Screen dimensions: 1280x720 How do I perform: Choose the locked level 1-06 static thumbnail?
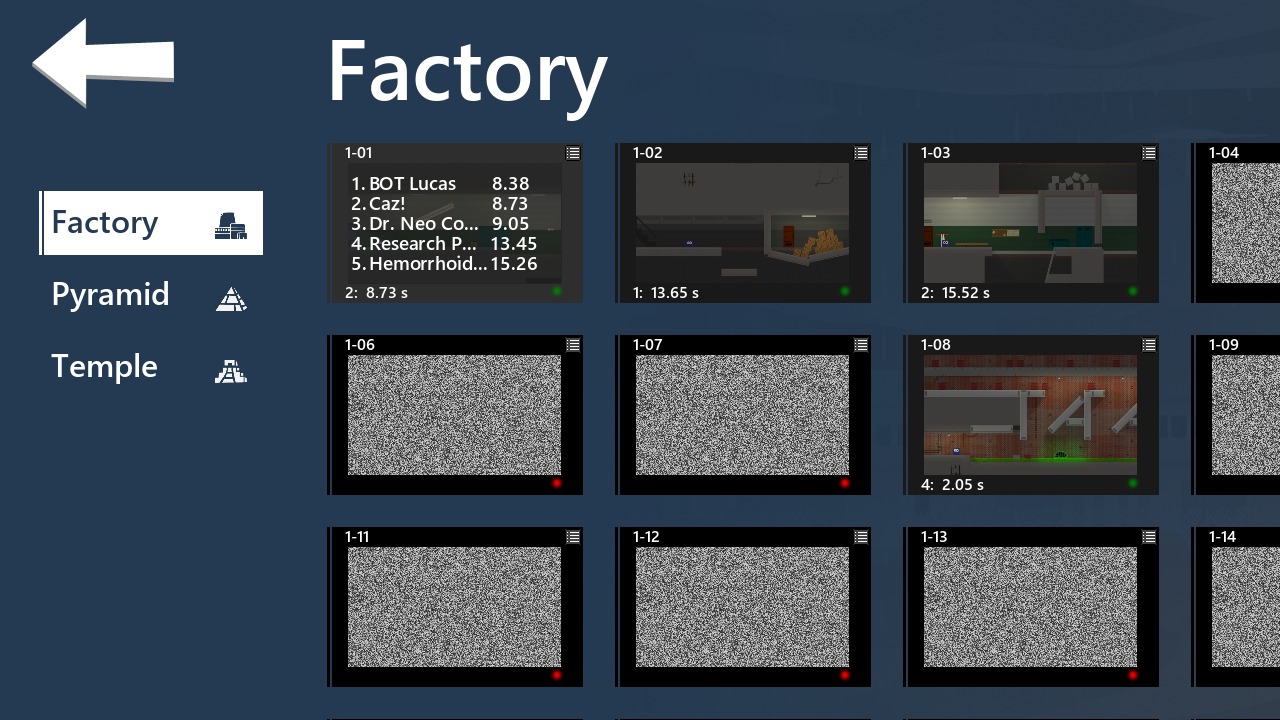pos(454,415)
